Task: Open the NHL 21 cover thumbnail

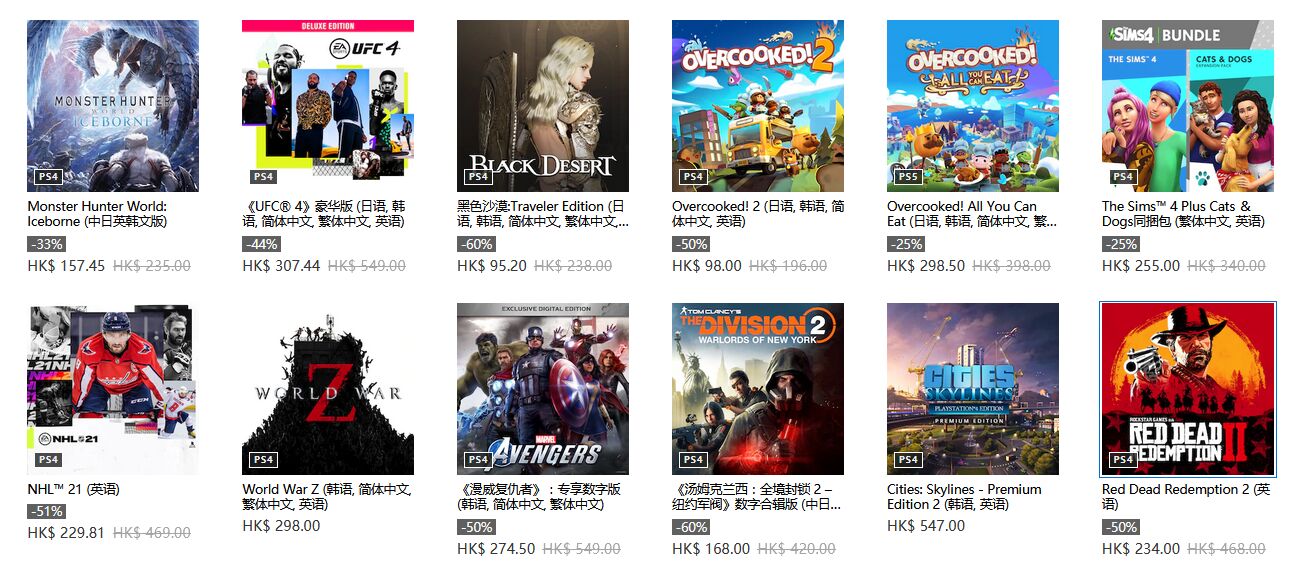Action: (x=113, y=389)
